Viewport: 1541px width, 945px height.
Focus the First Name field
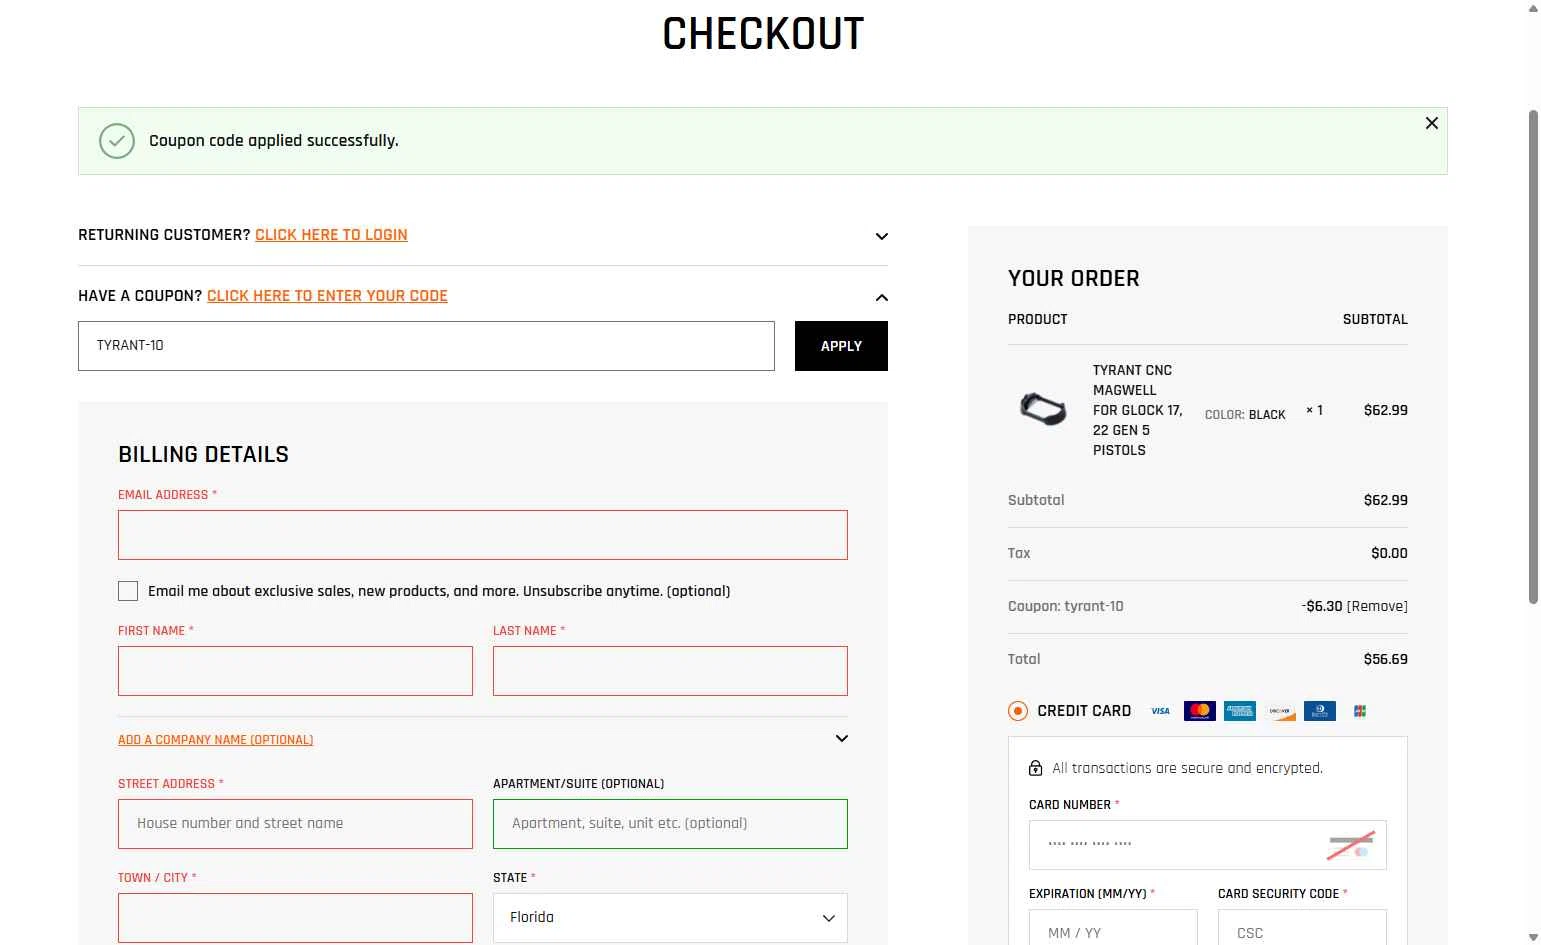click(295, 671)
